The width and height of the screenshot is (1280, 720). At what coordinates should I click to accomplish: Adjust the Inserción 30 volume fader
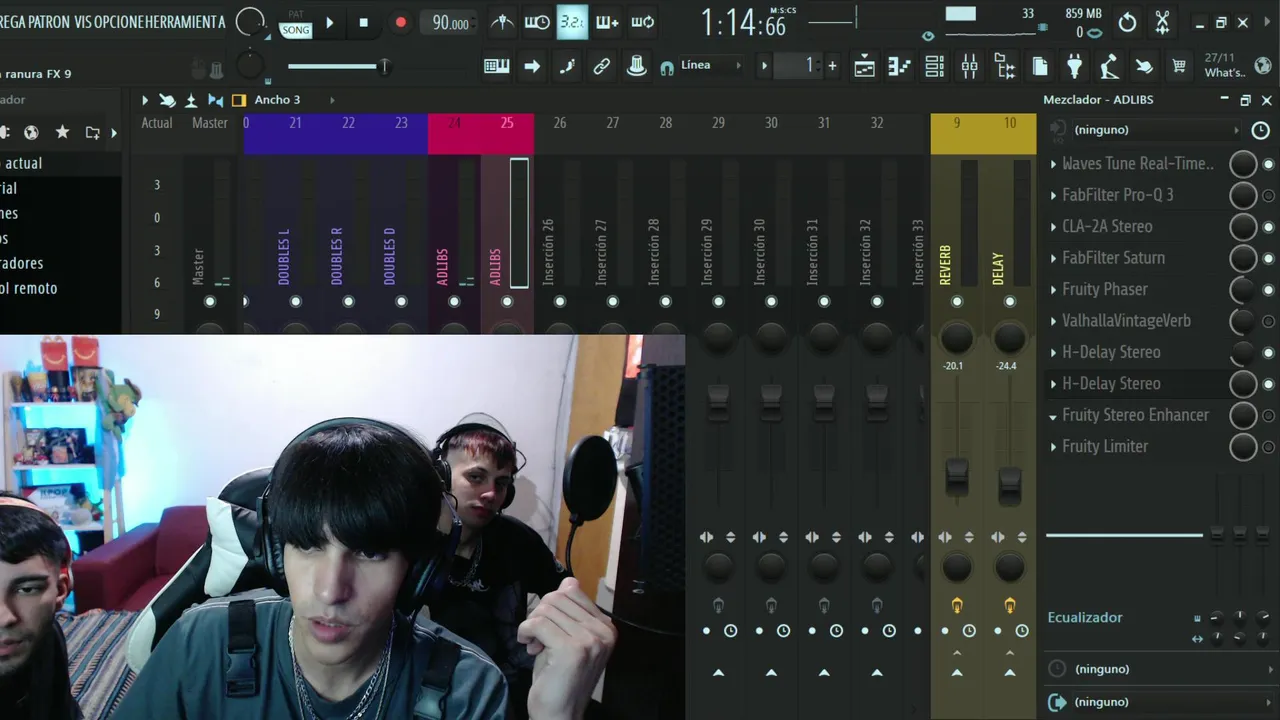(771, 402)
